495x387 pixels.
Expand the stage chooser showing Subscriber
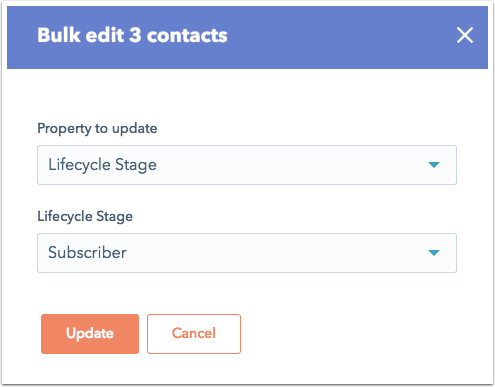[247, 253]
